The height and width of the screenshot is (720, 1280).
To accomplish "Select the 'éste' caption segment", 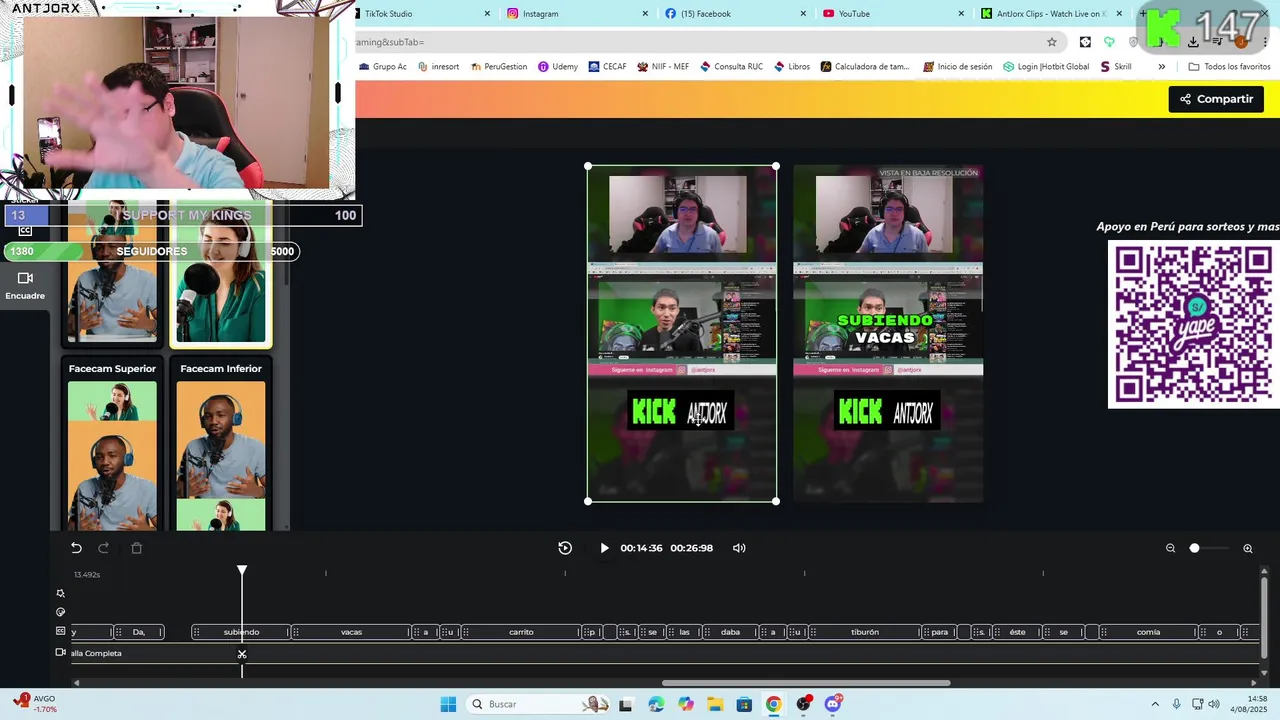I will pos(1017,632).
